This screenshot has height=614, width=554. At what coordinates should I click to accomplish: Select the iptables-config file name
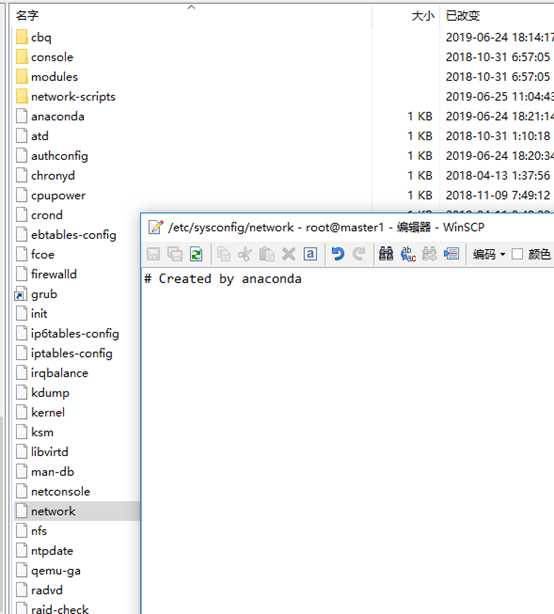72,353
